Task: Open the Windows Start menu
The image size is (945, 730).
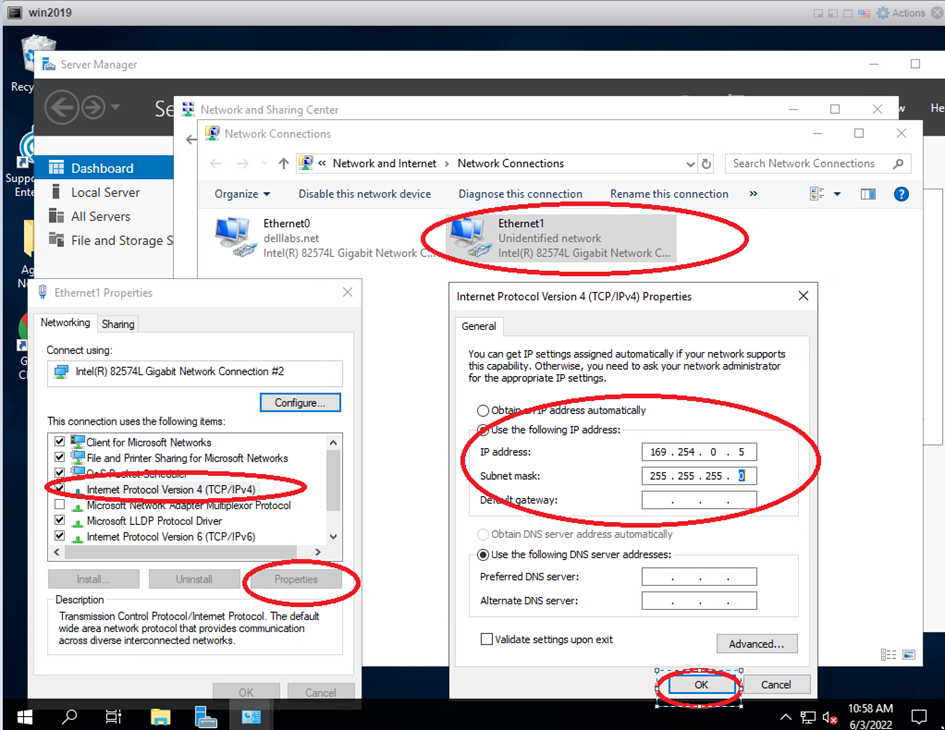Action: 24,716
